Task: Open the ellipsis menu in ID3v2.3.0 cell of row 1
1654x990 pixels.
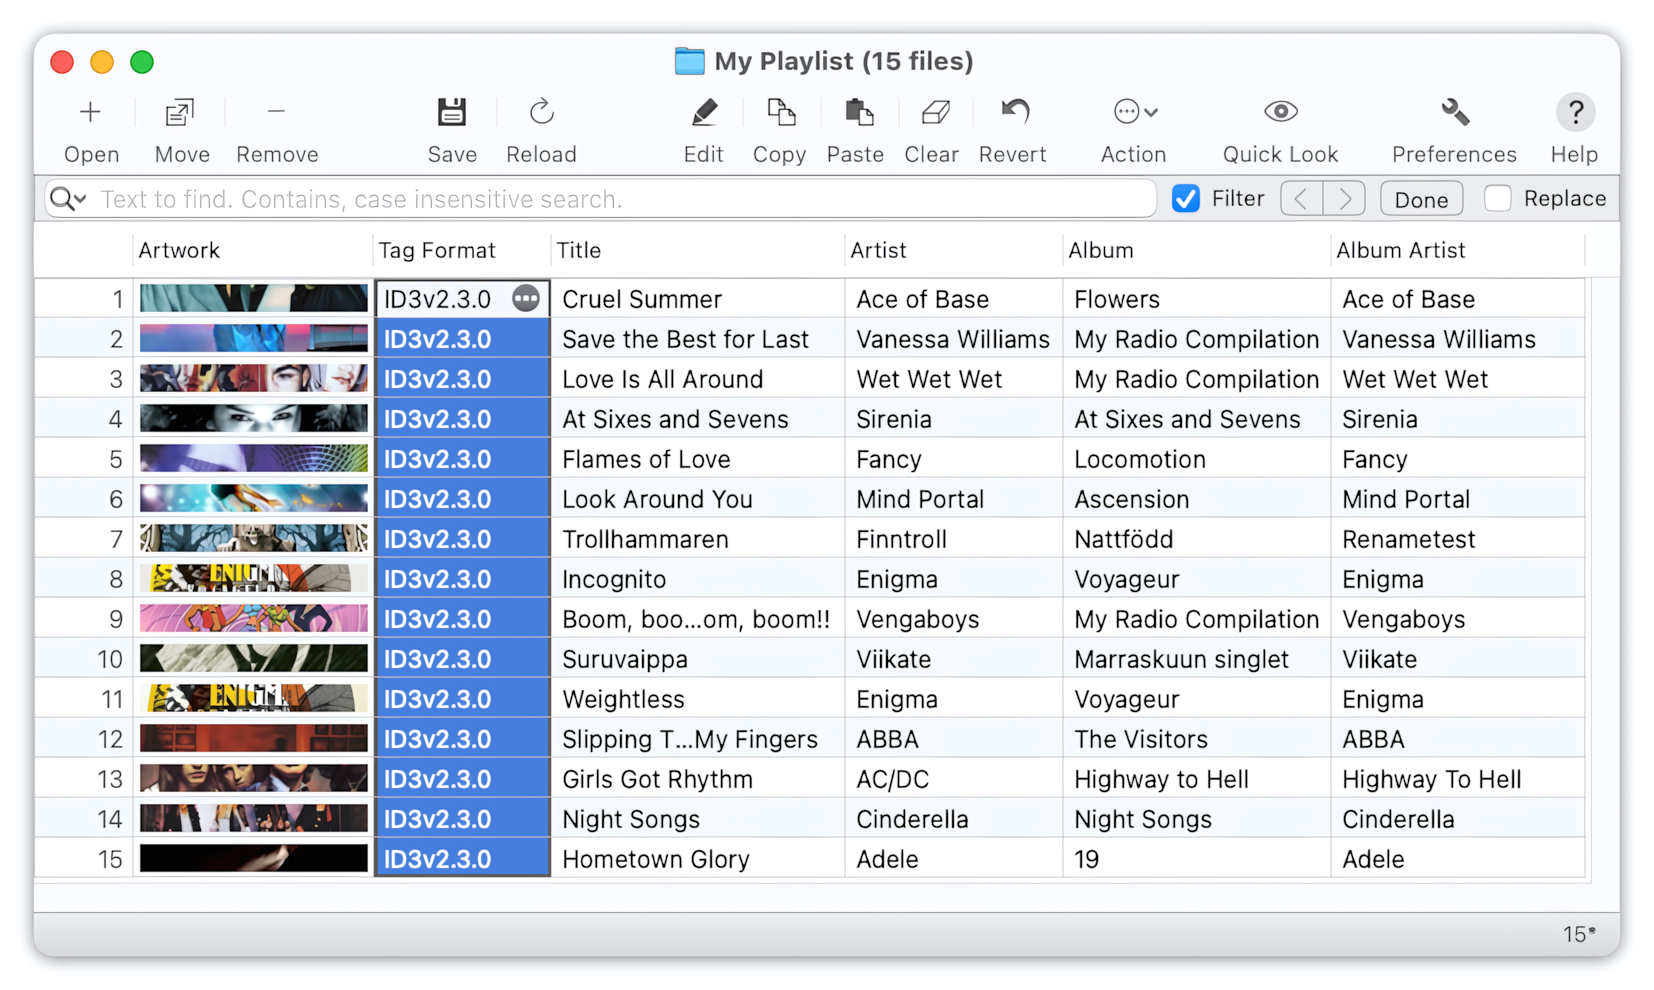Action: click(x=526, y=298)
